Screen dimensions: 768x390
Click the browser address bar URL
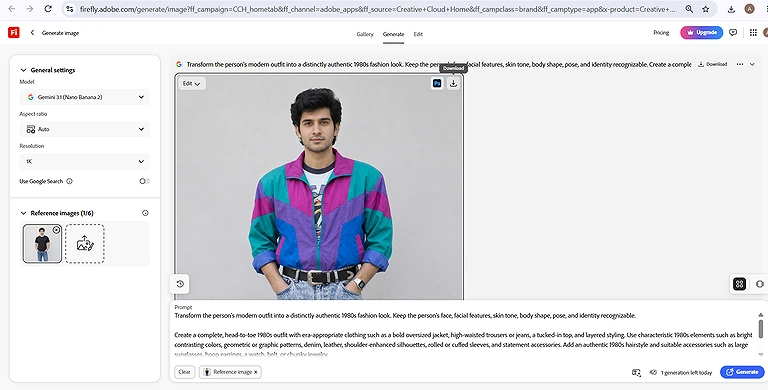pyautogui.click(x=377, y=9)
